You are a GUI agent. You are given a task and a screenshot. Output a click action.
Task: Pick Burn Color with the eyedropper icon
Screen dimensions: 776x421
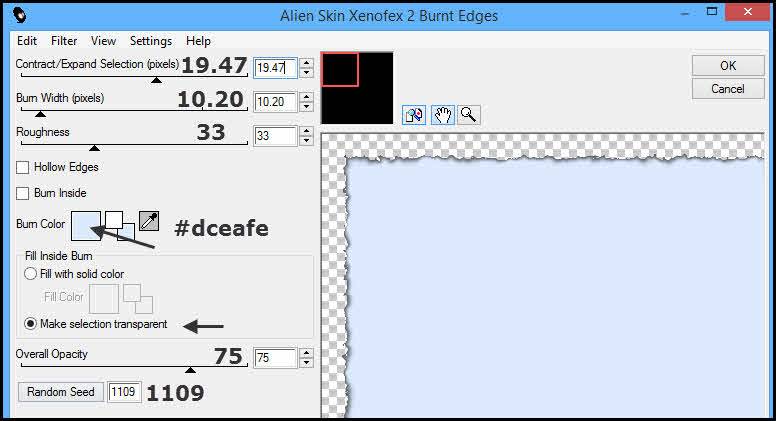tap(149, 221)
